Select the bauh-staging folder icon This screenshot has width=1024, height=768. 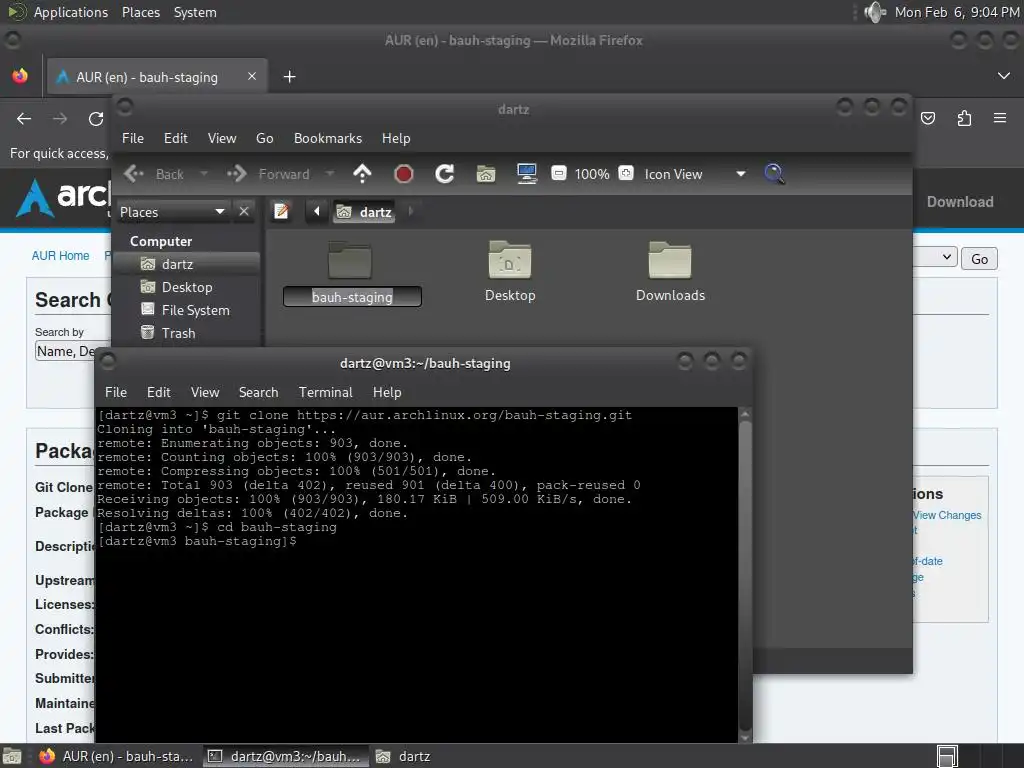[350, 260]
